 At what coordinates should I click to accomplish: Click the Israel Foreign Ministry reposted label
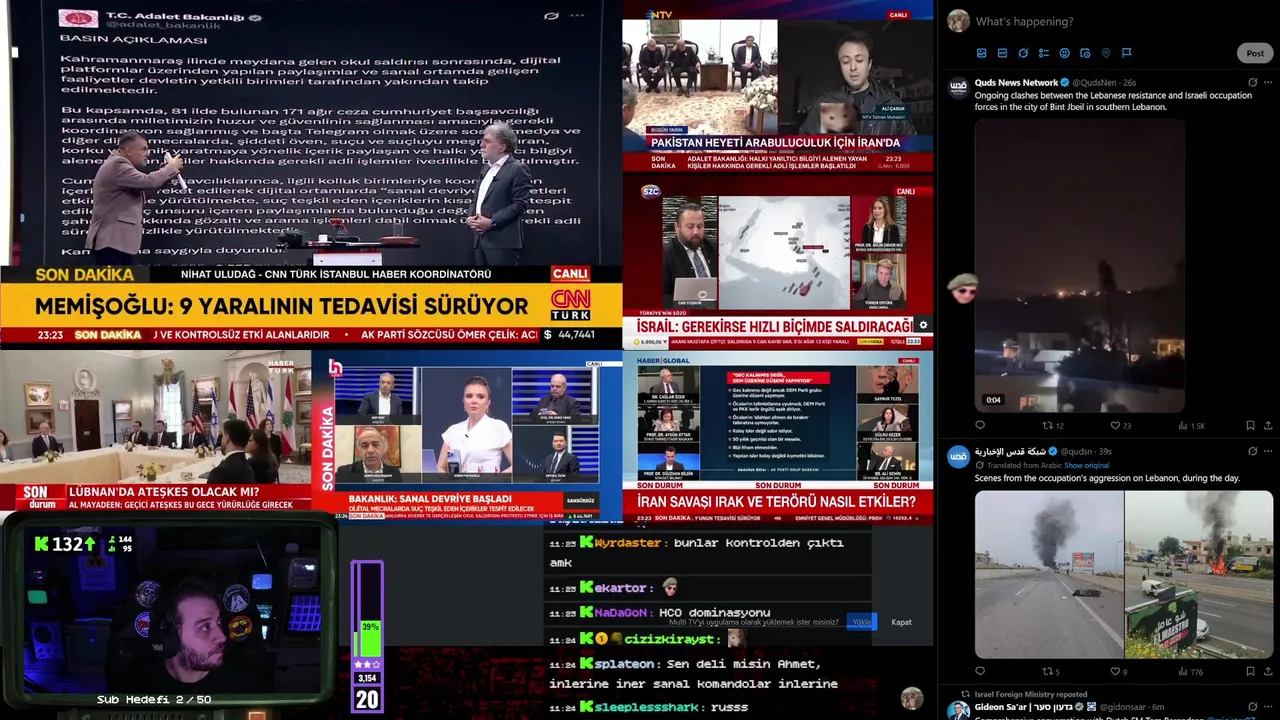[x=1031, y=694]
